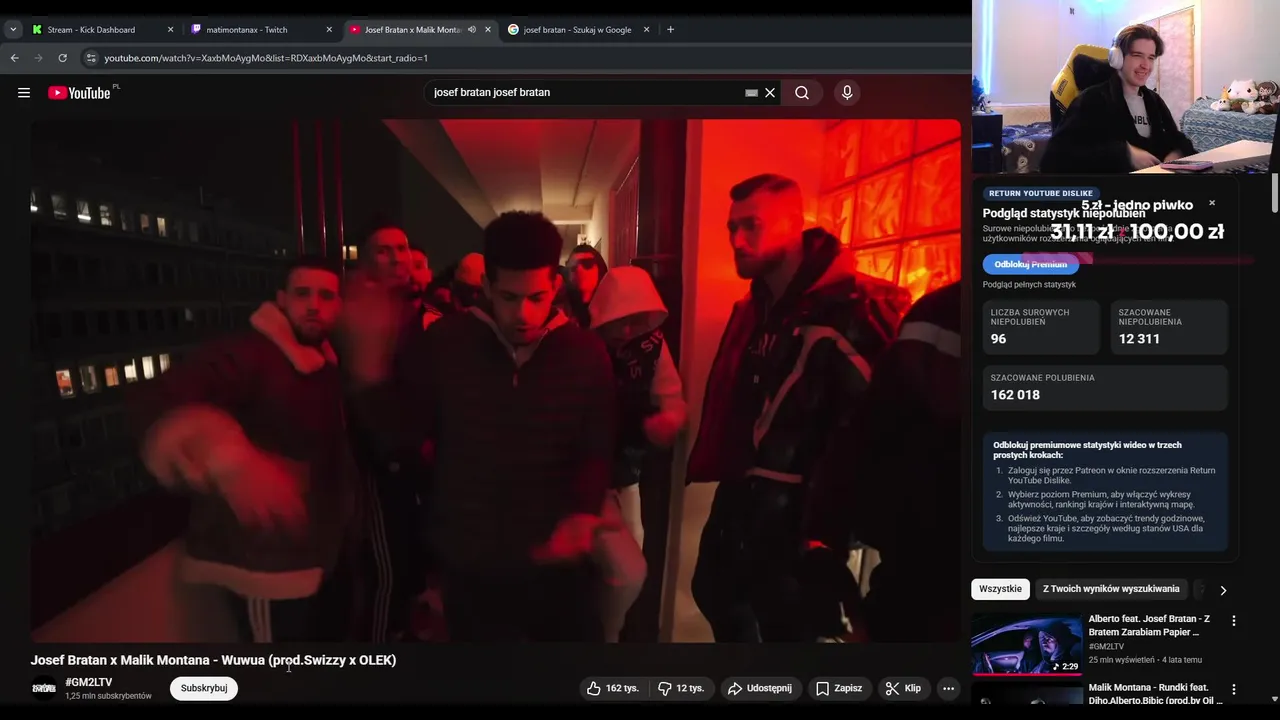Start voice search with microphone icon
This screenshot has height=720, width=1280.
pyautogui.click(x=847, y=93)
